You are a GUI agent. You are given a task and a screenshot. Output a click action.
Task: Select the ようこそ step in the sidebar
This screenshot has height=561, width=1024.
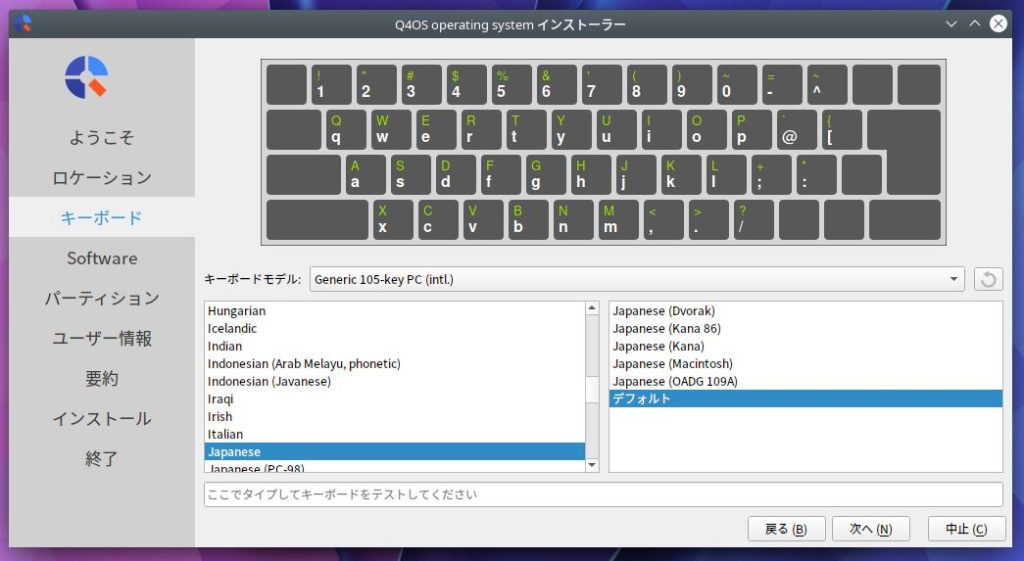(102, 137)
